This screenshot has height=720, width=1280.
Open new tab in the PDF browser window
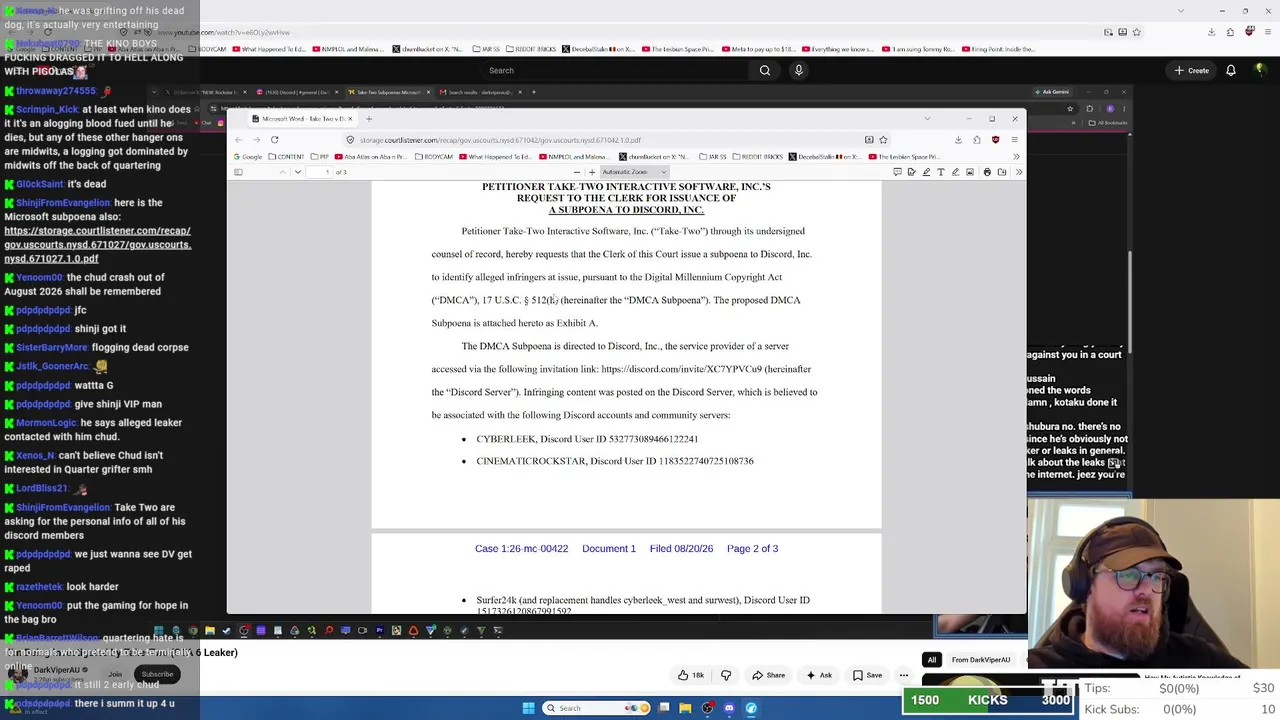tap(368, 119)
